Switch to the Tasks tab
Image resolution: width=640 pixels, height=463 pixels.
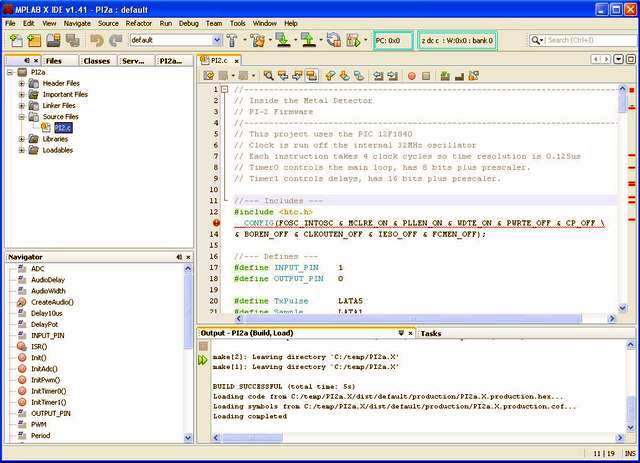click(x=431, y=333)
